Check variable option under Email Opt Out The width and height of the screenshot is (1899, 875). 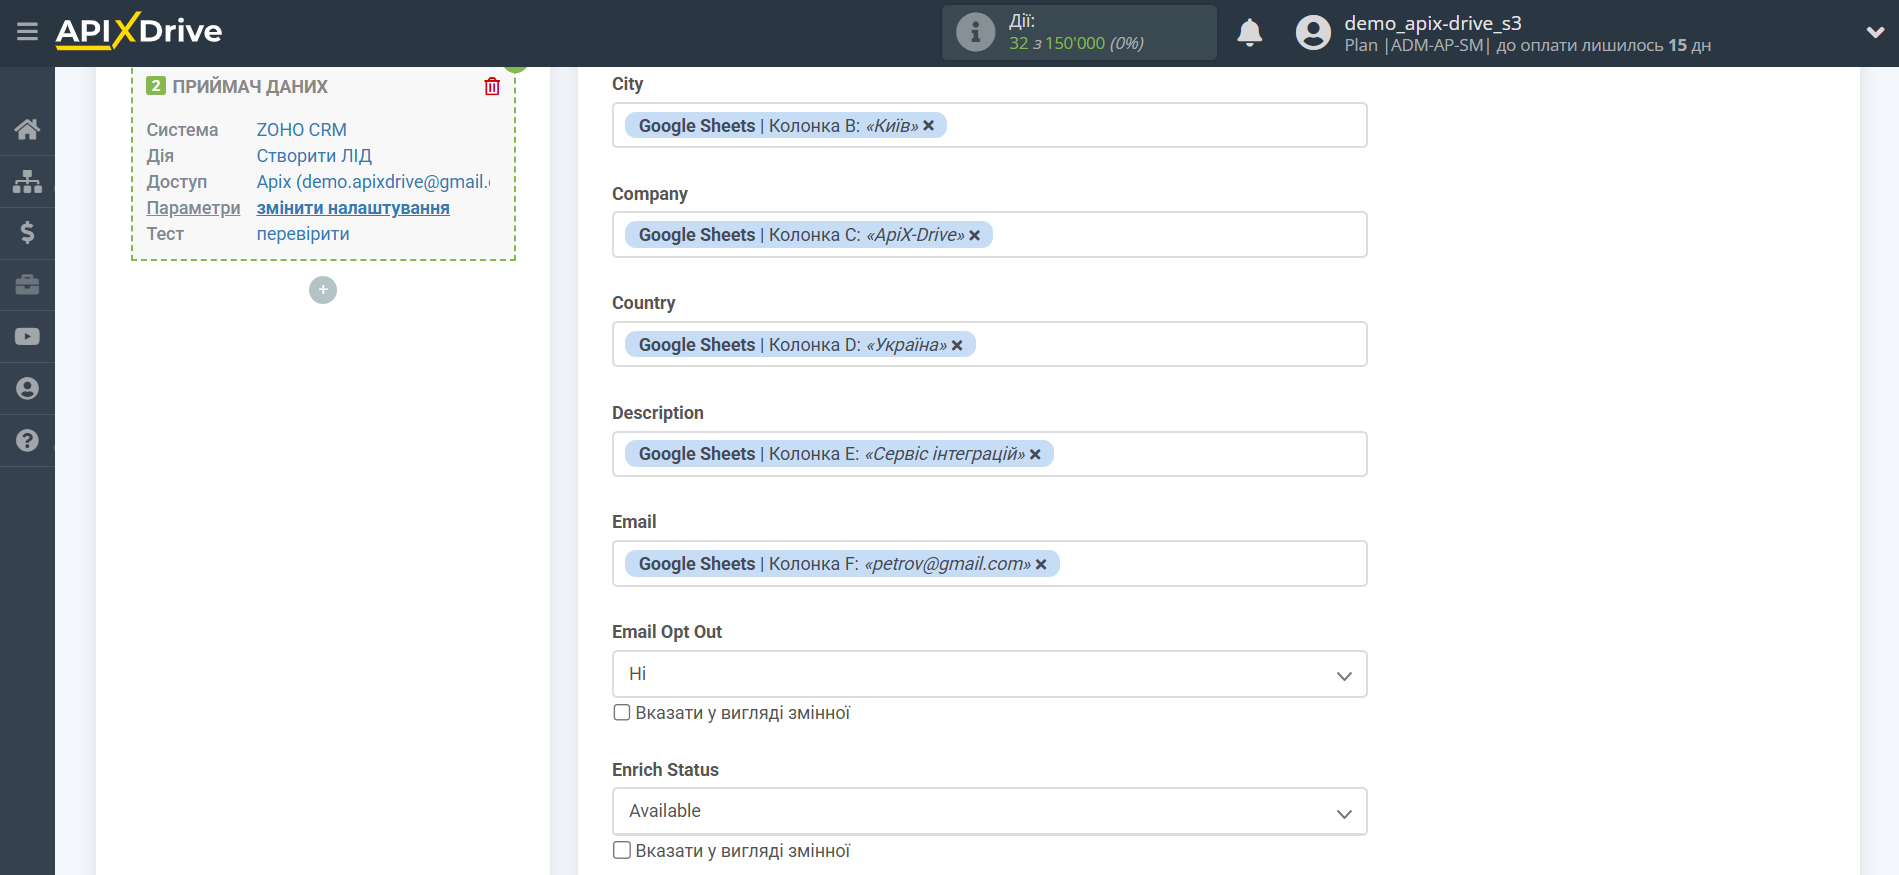tap(622, 713)
